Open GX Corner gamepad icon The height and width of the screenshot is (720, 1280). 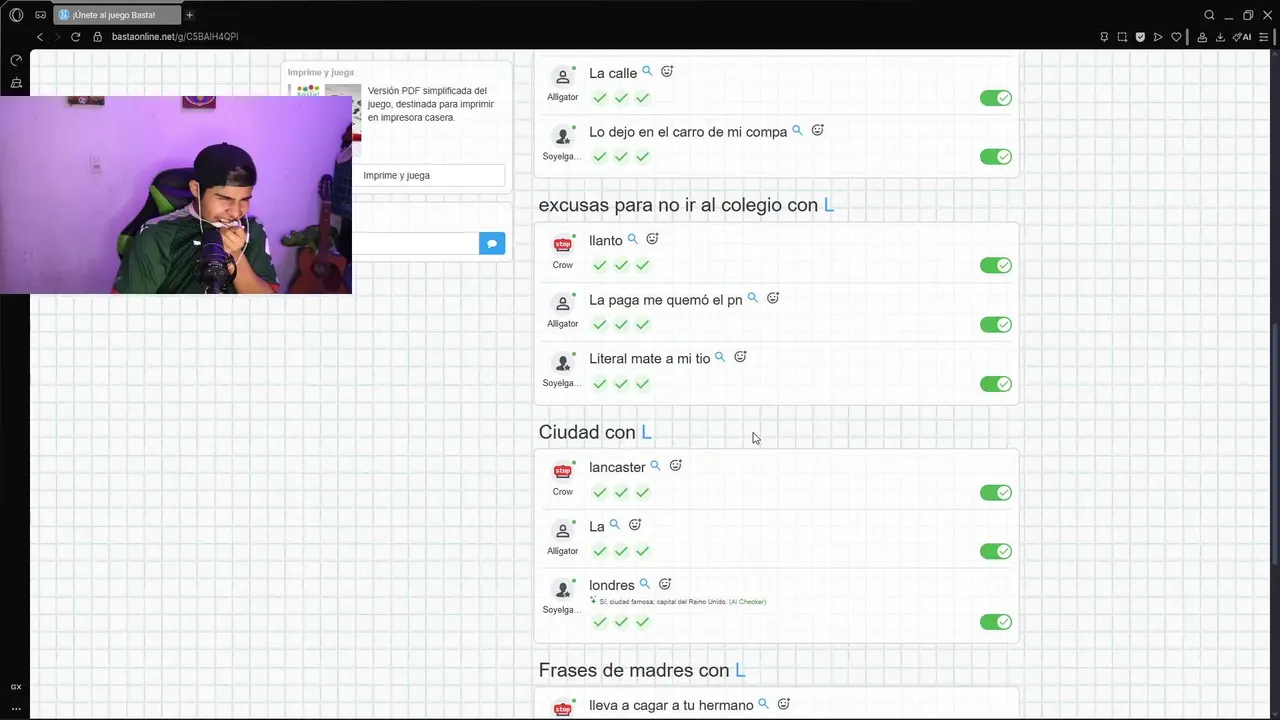coord(40,15)
